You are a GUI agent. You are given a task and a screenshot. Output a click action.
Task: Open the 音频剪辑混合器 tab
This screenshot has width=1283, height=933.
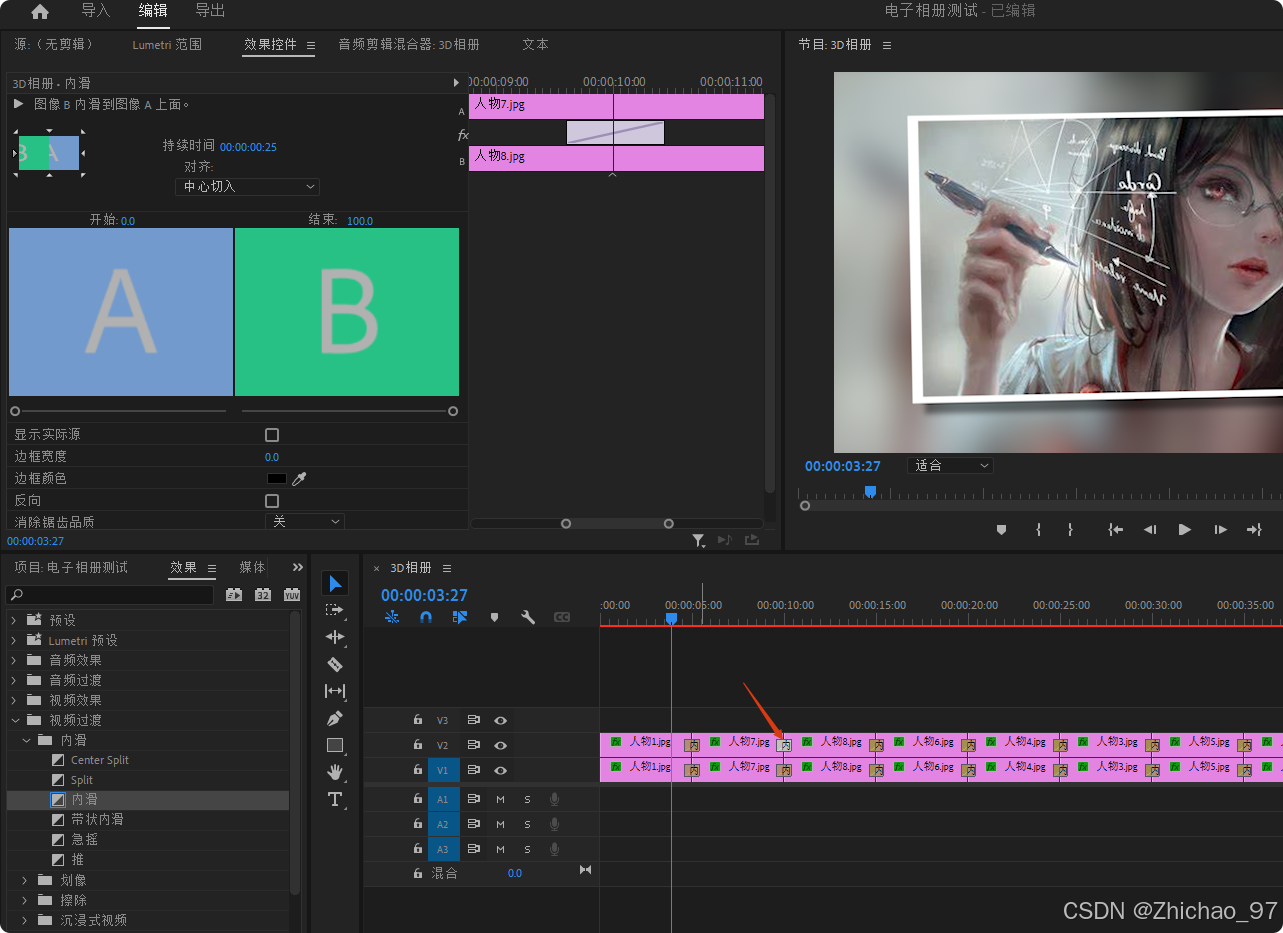point(409,45)
